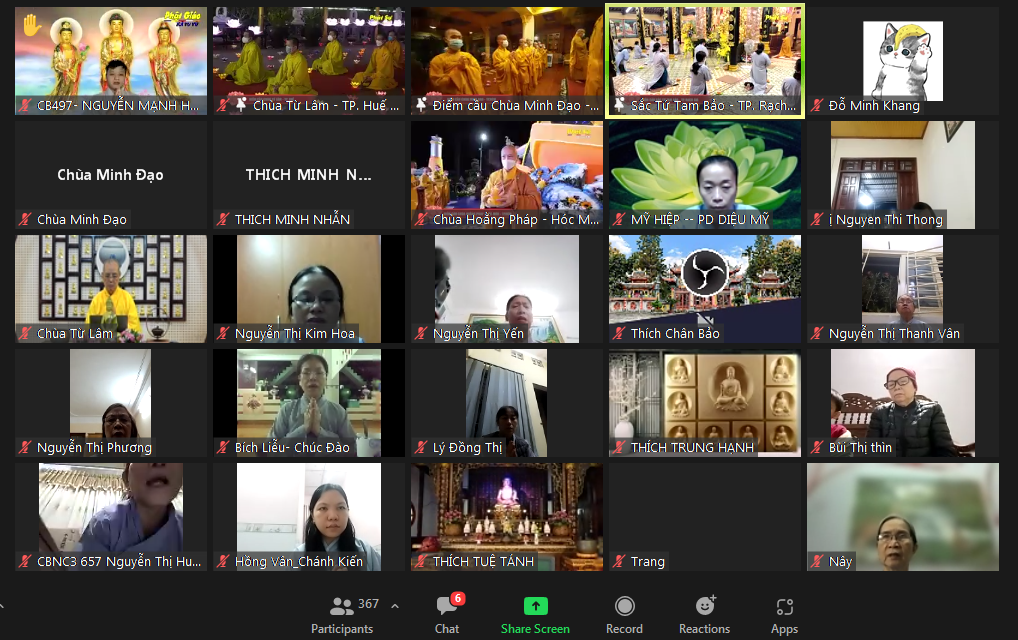
Task: Select the Bích Liễu - Chúc Đào video
Action: pyautogui.click(x=308, y=398)
